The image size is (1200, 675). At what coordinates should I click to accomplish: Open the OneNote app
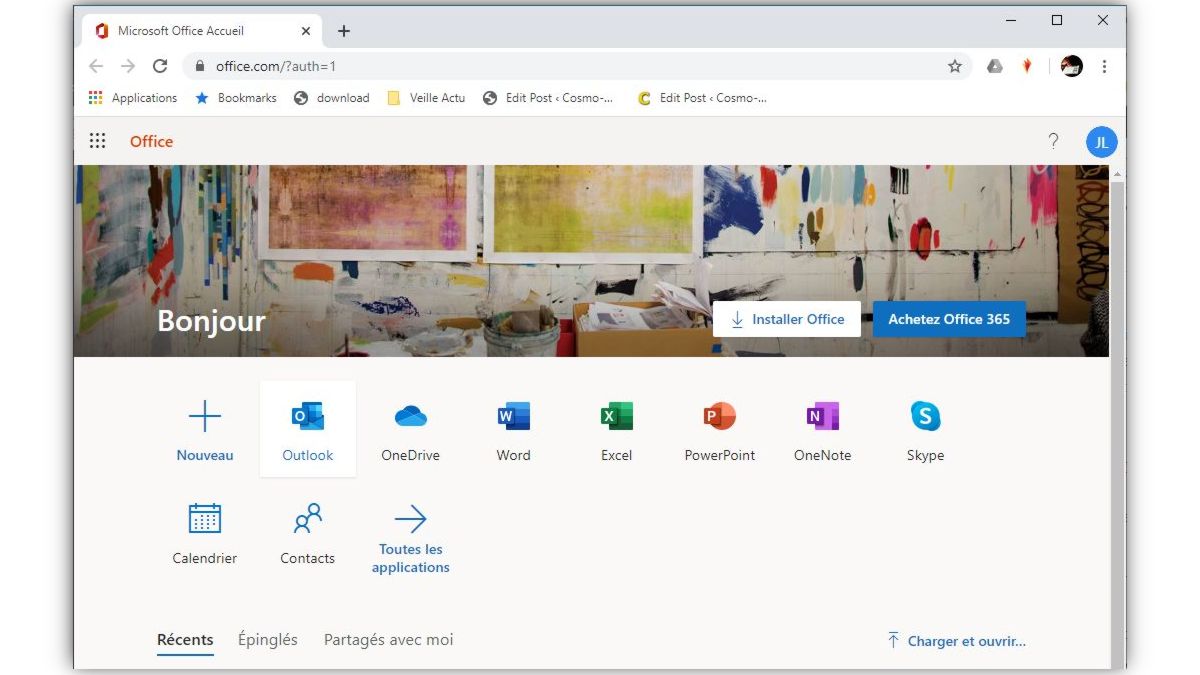coord(822,417)
